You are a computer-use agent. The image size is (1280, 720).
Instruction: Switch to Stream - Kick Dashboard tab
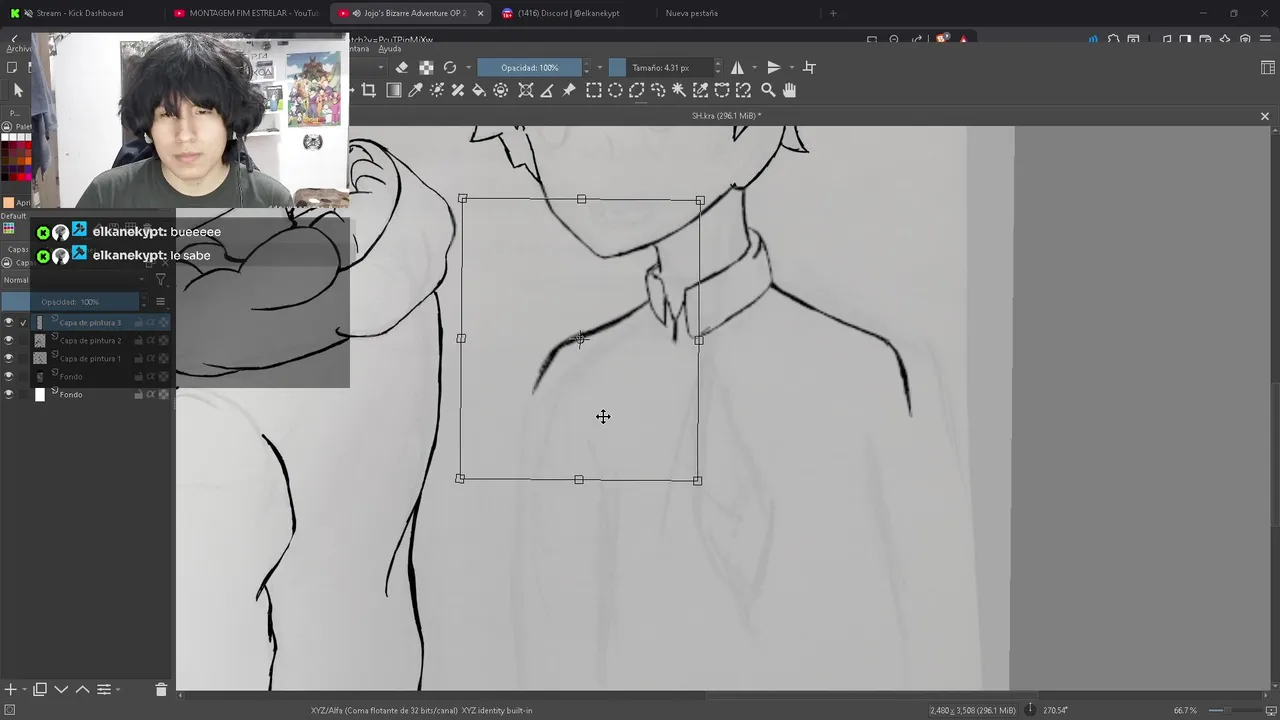[80, 13]
